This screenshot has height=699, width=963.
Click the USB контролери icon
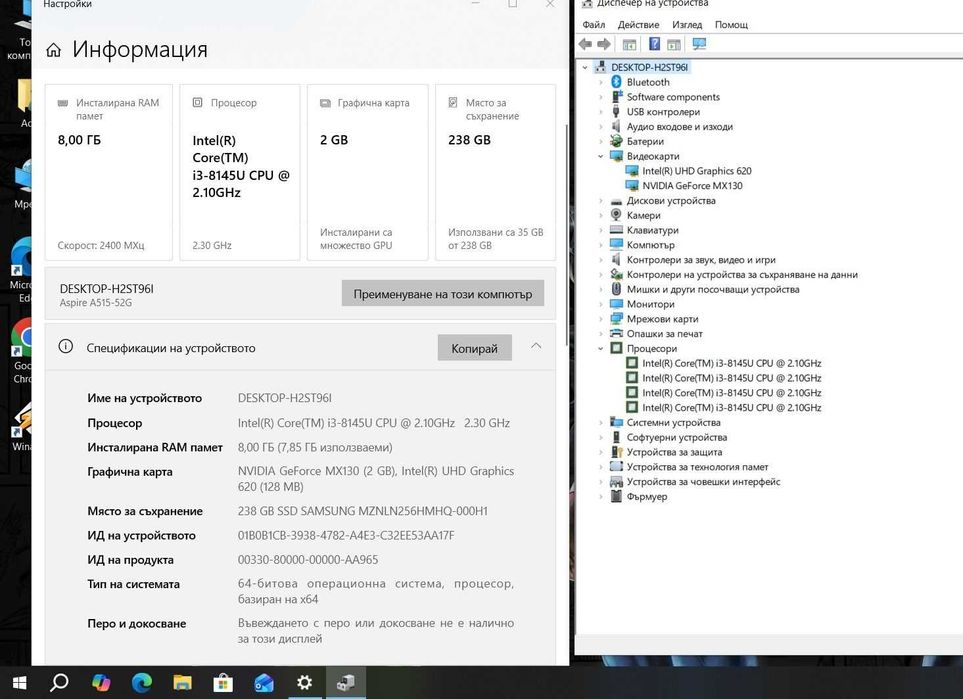[x=616, y=111]
